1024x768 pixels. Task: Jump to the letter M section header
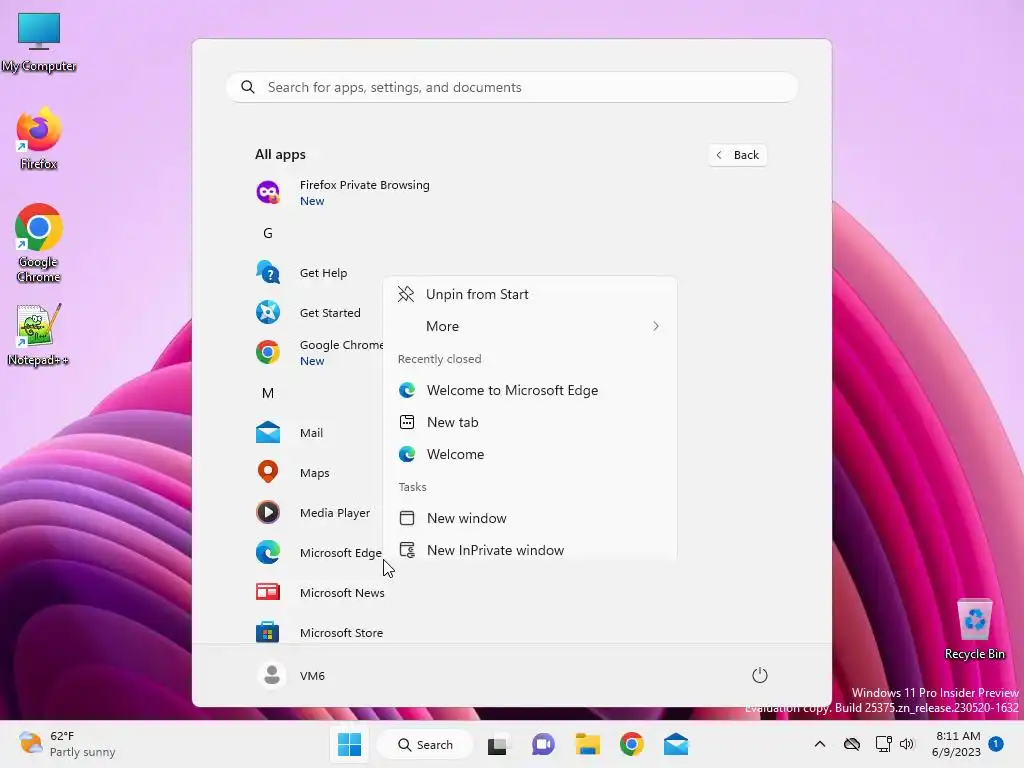(268, 392)
